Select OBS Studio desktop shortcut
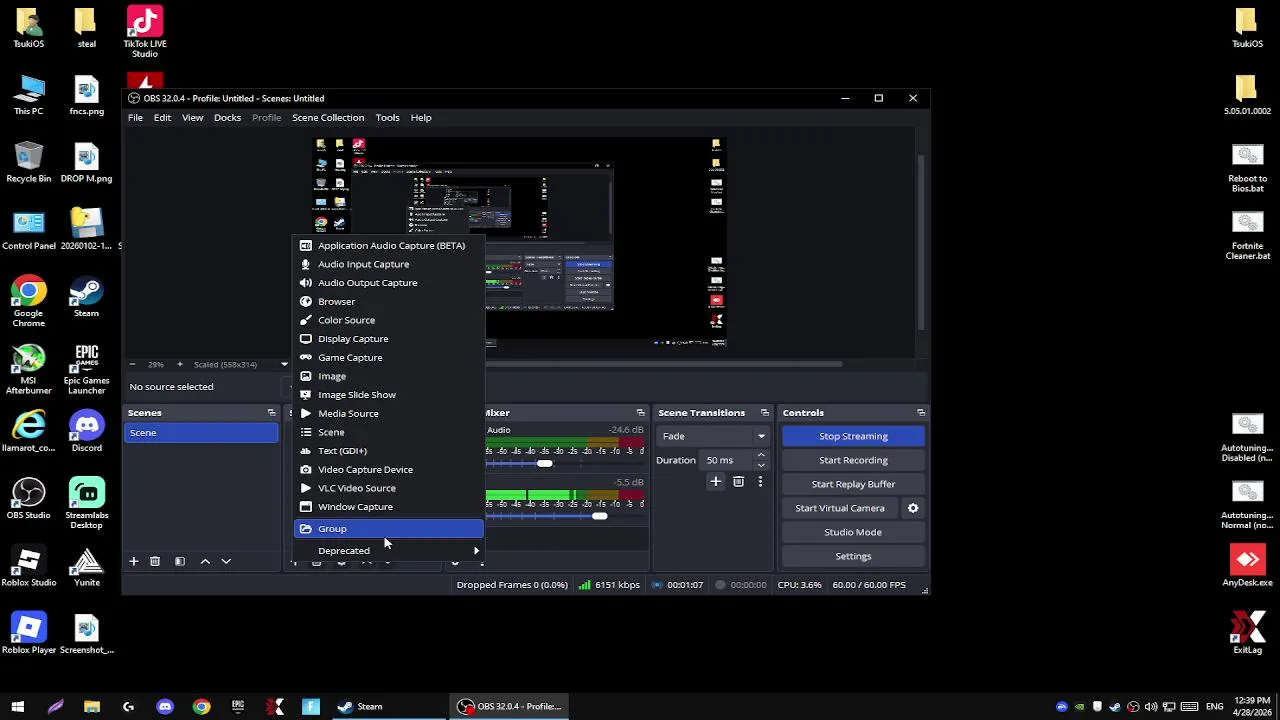 (x=29, y=499)
